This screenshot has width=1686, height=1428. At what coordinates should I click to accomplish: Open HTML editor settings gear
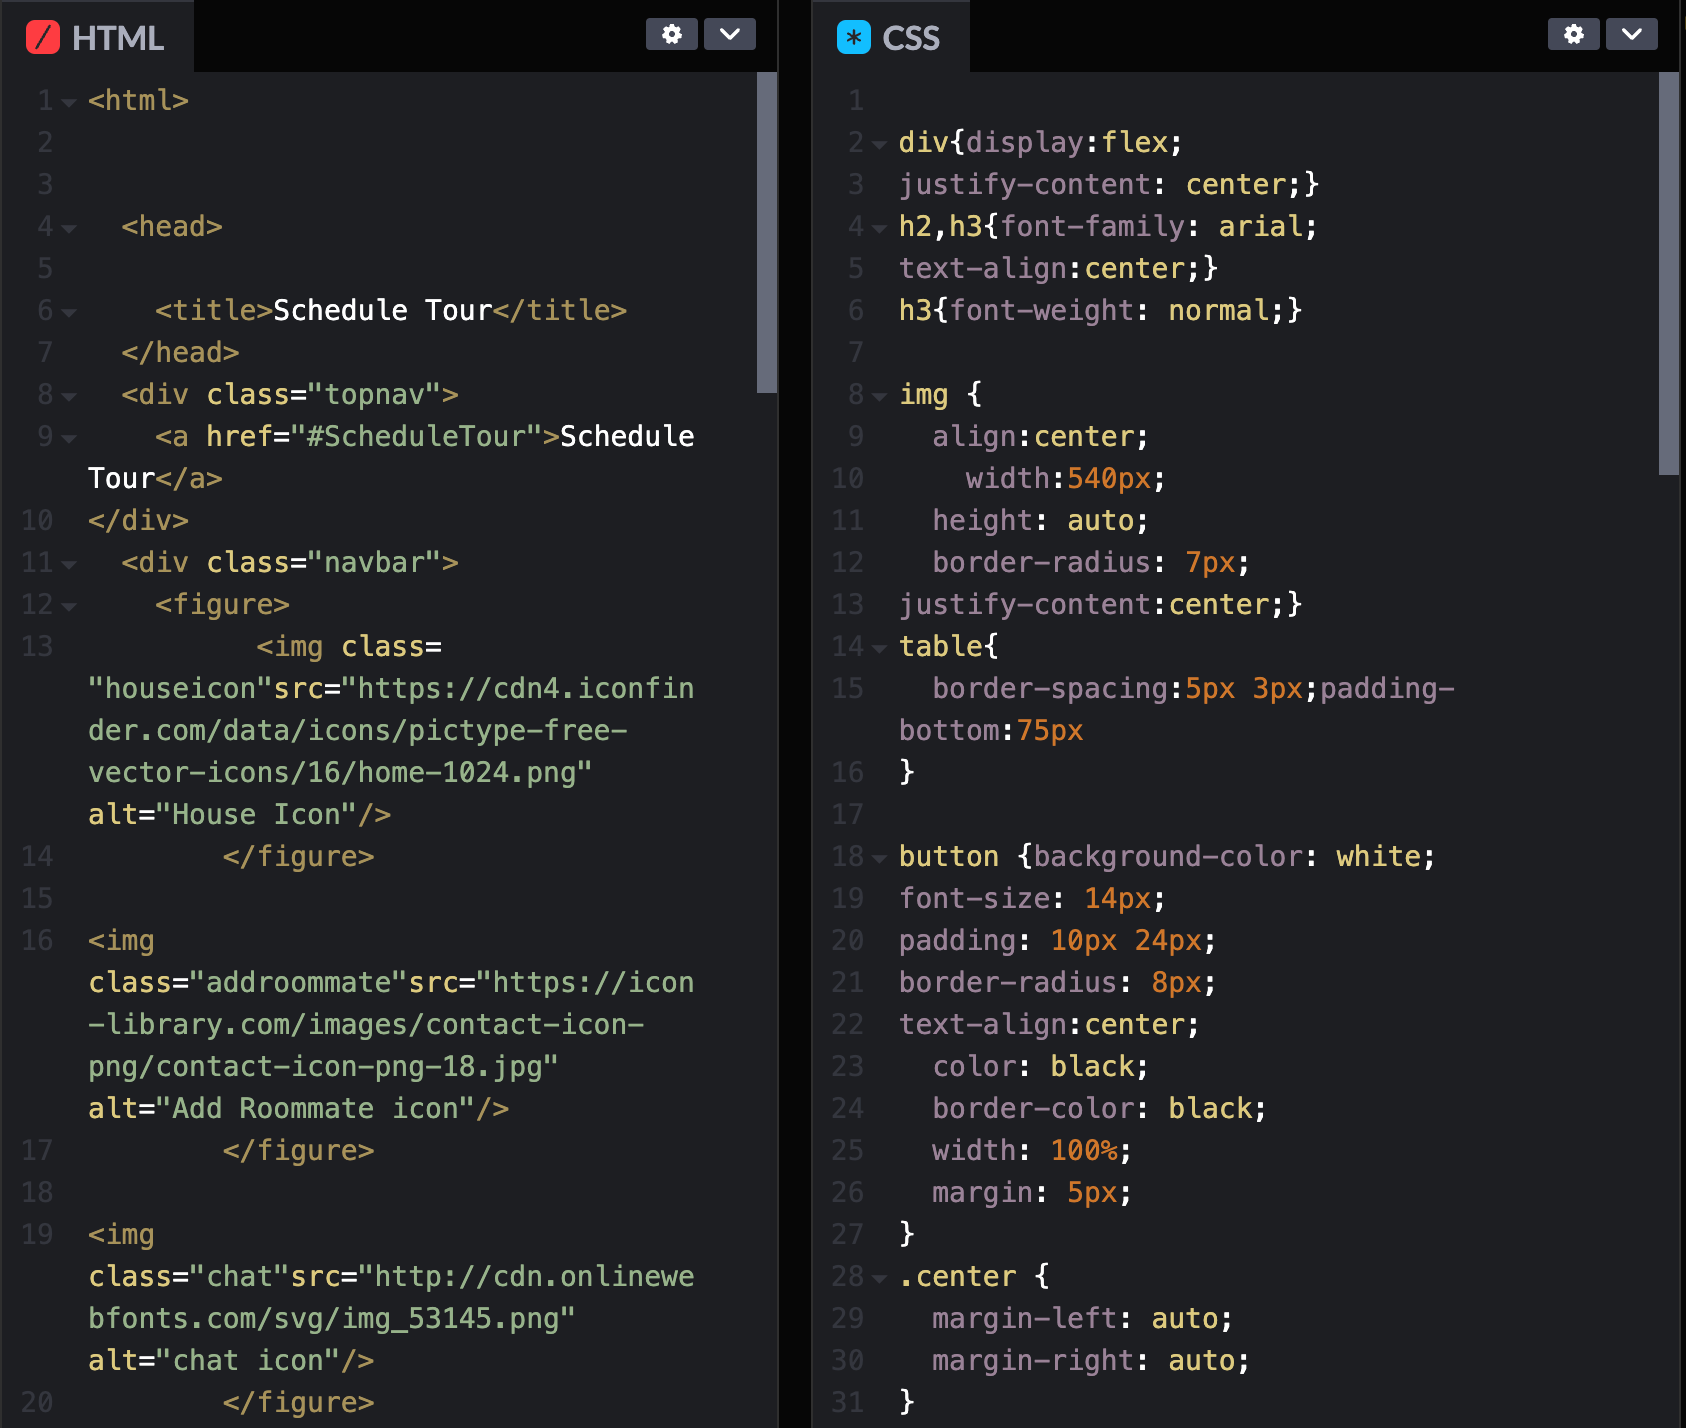coord(672,34)
